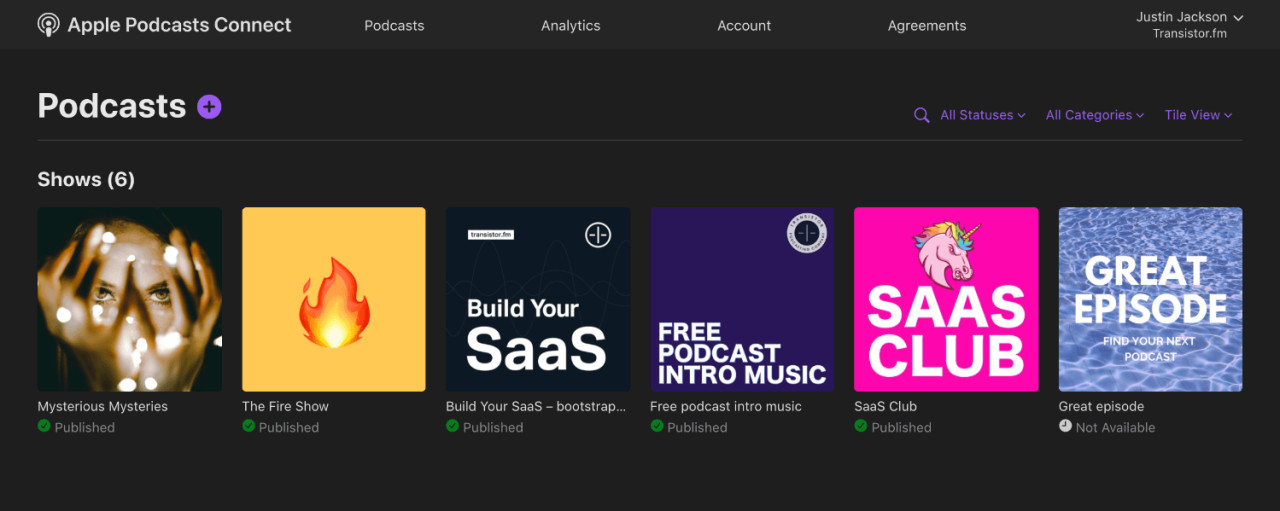Click the Not Available clock status icon
The height and width of the screenshot is (511, 1280).
(x=1065, y=426)
